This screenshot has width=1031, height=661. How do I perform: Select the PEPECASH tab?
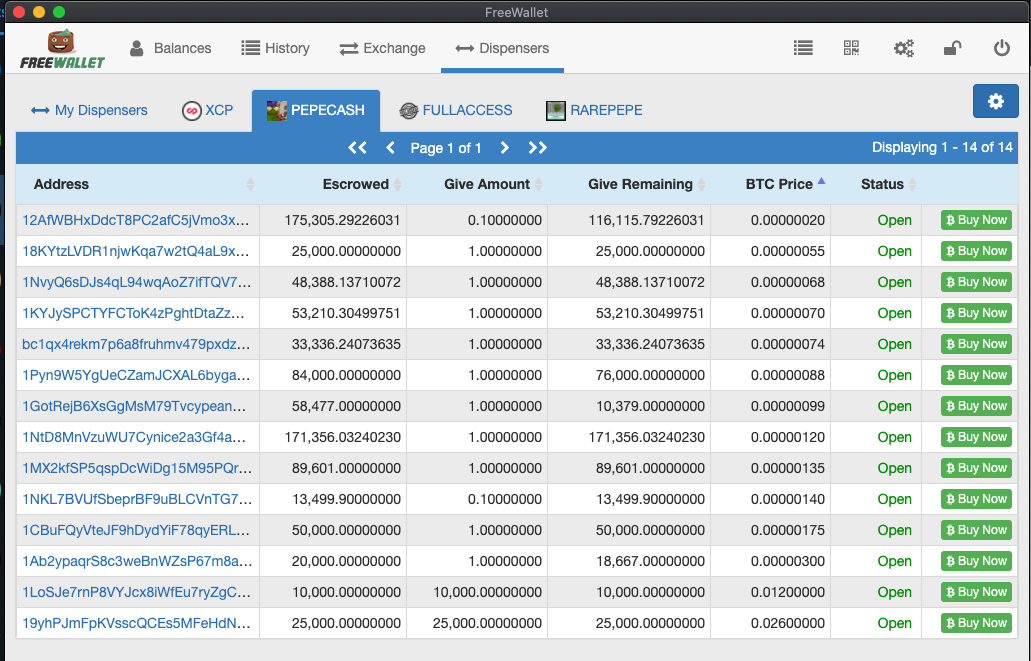coord(316,110)
